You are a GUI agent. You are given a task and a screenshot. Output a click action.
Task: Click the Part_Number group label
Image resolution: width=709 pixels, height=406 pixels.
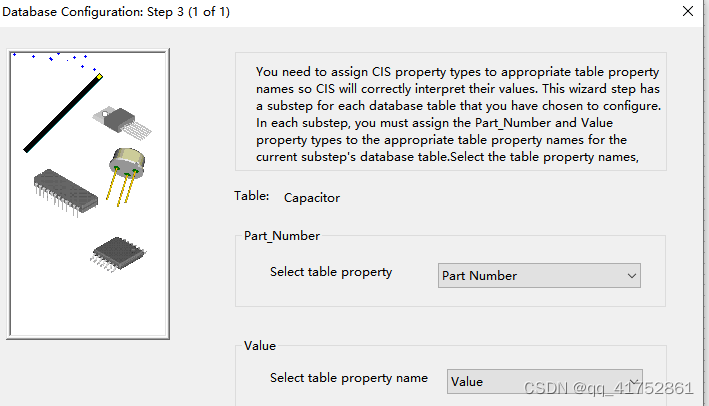click(x=282, y=236)
